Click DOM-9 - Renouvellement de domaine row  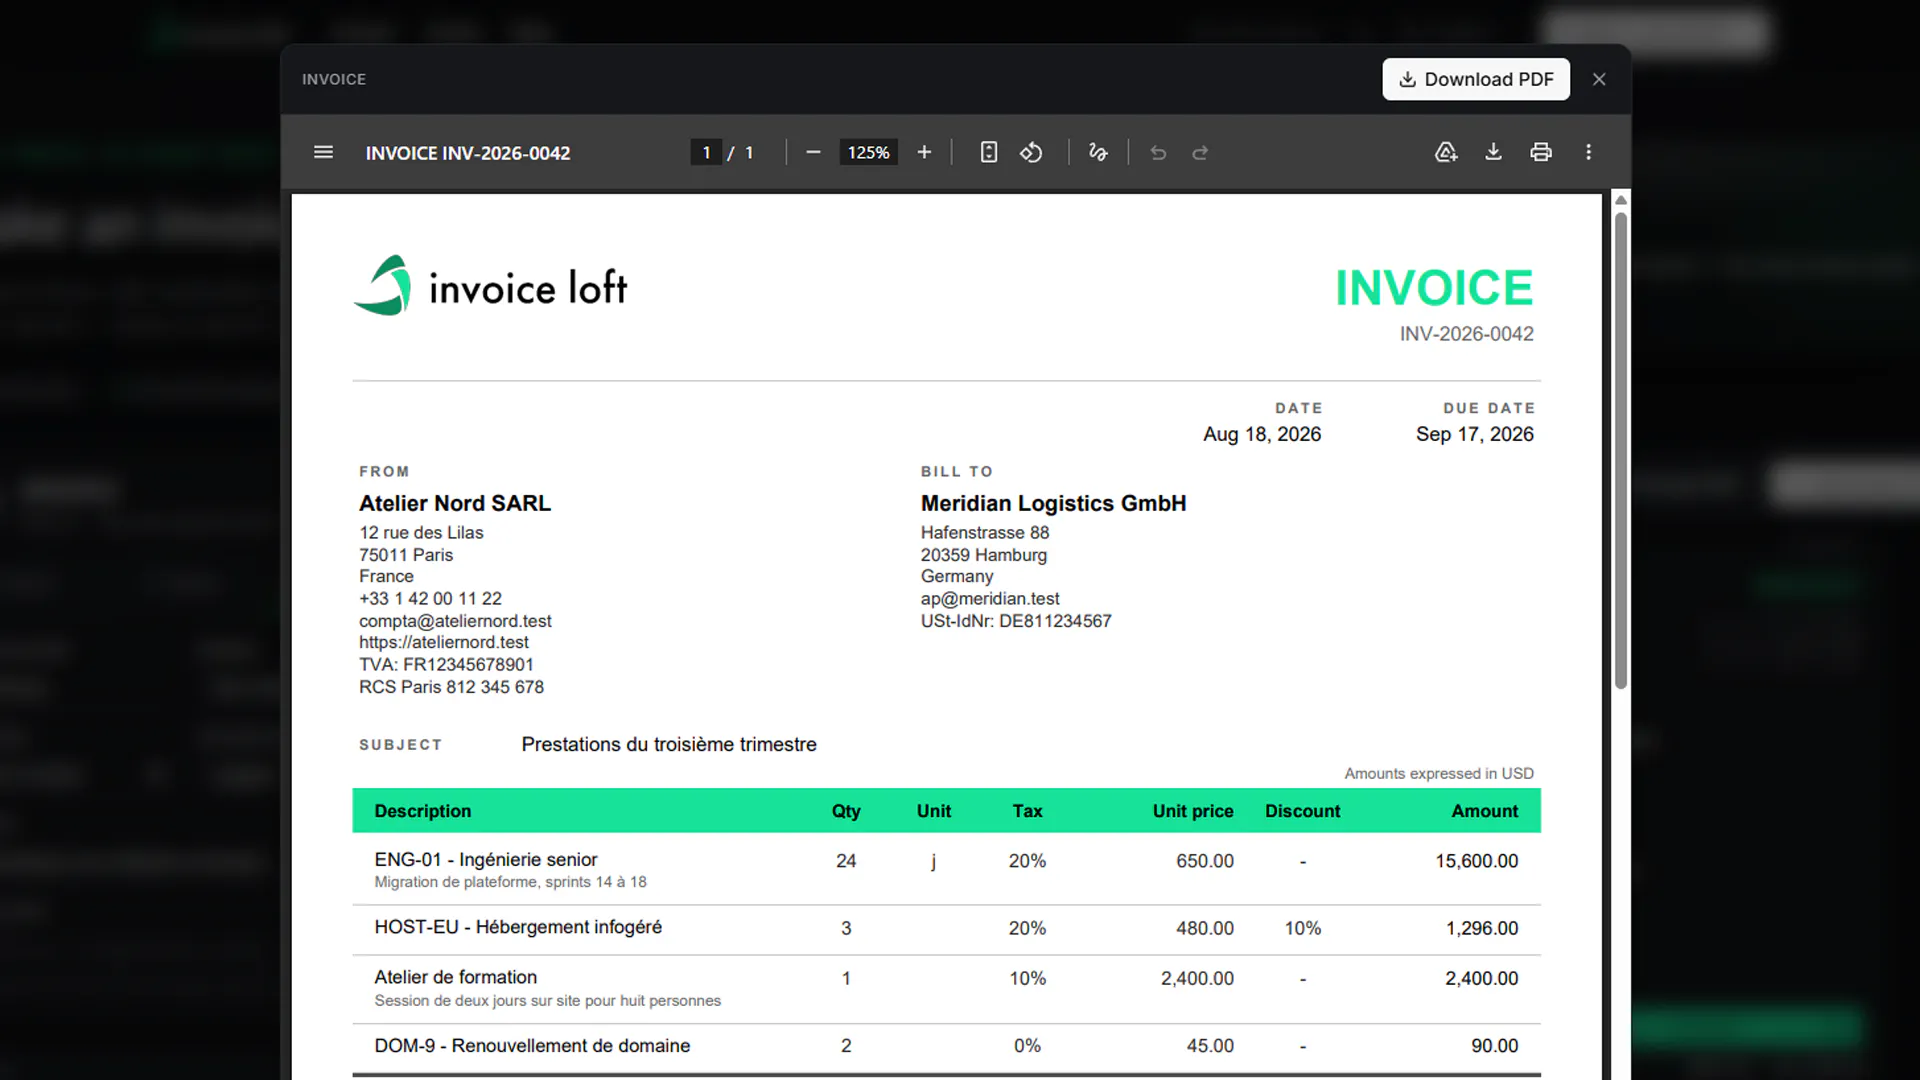pos(946,1048)
